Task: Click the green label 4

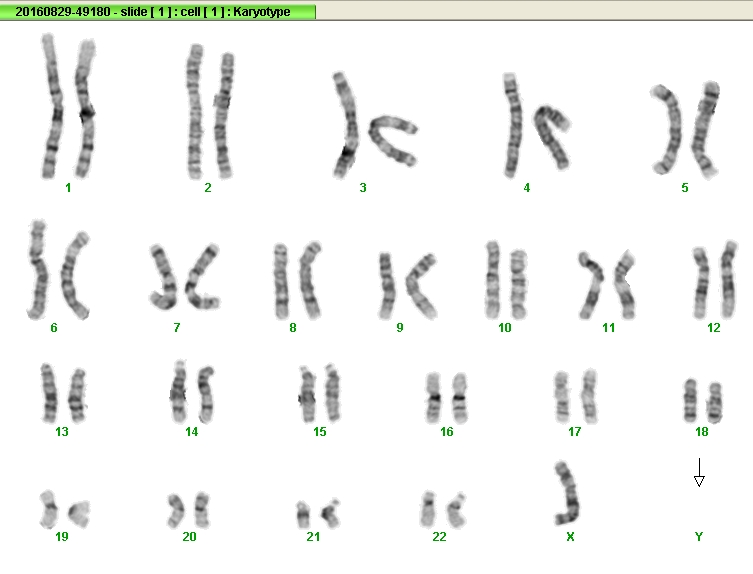Action: [527, 188]
